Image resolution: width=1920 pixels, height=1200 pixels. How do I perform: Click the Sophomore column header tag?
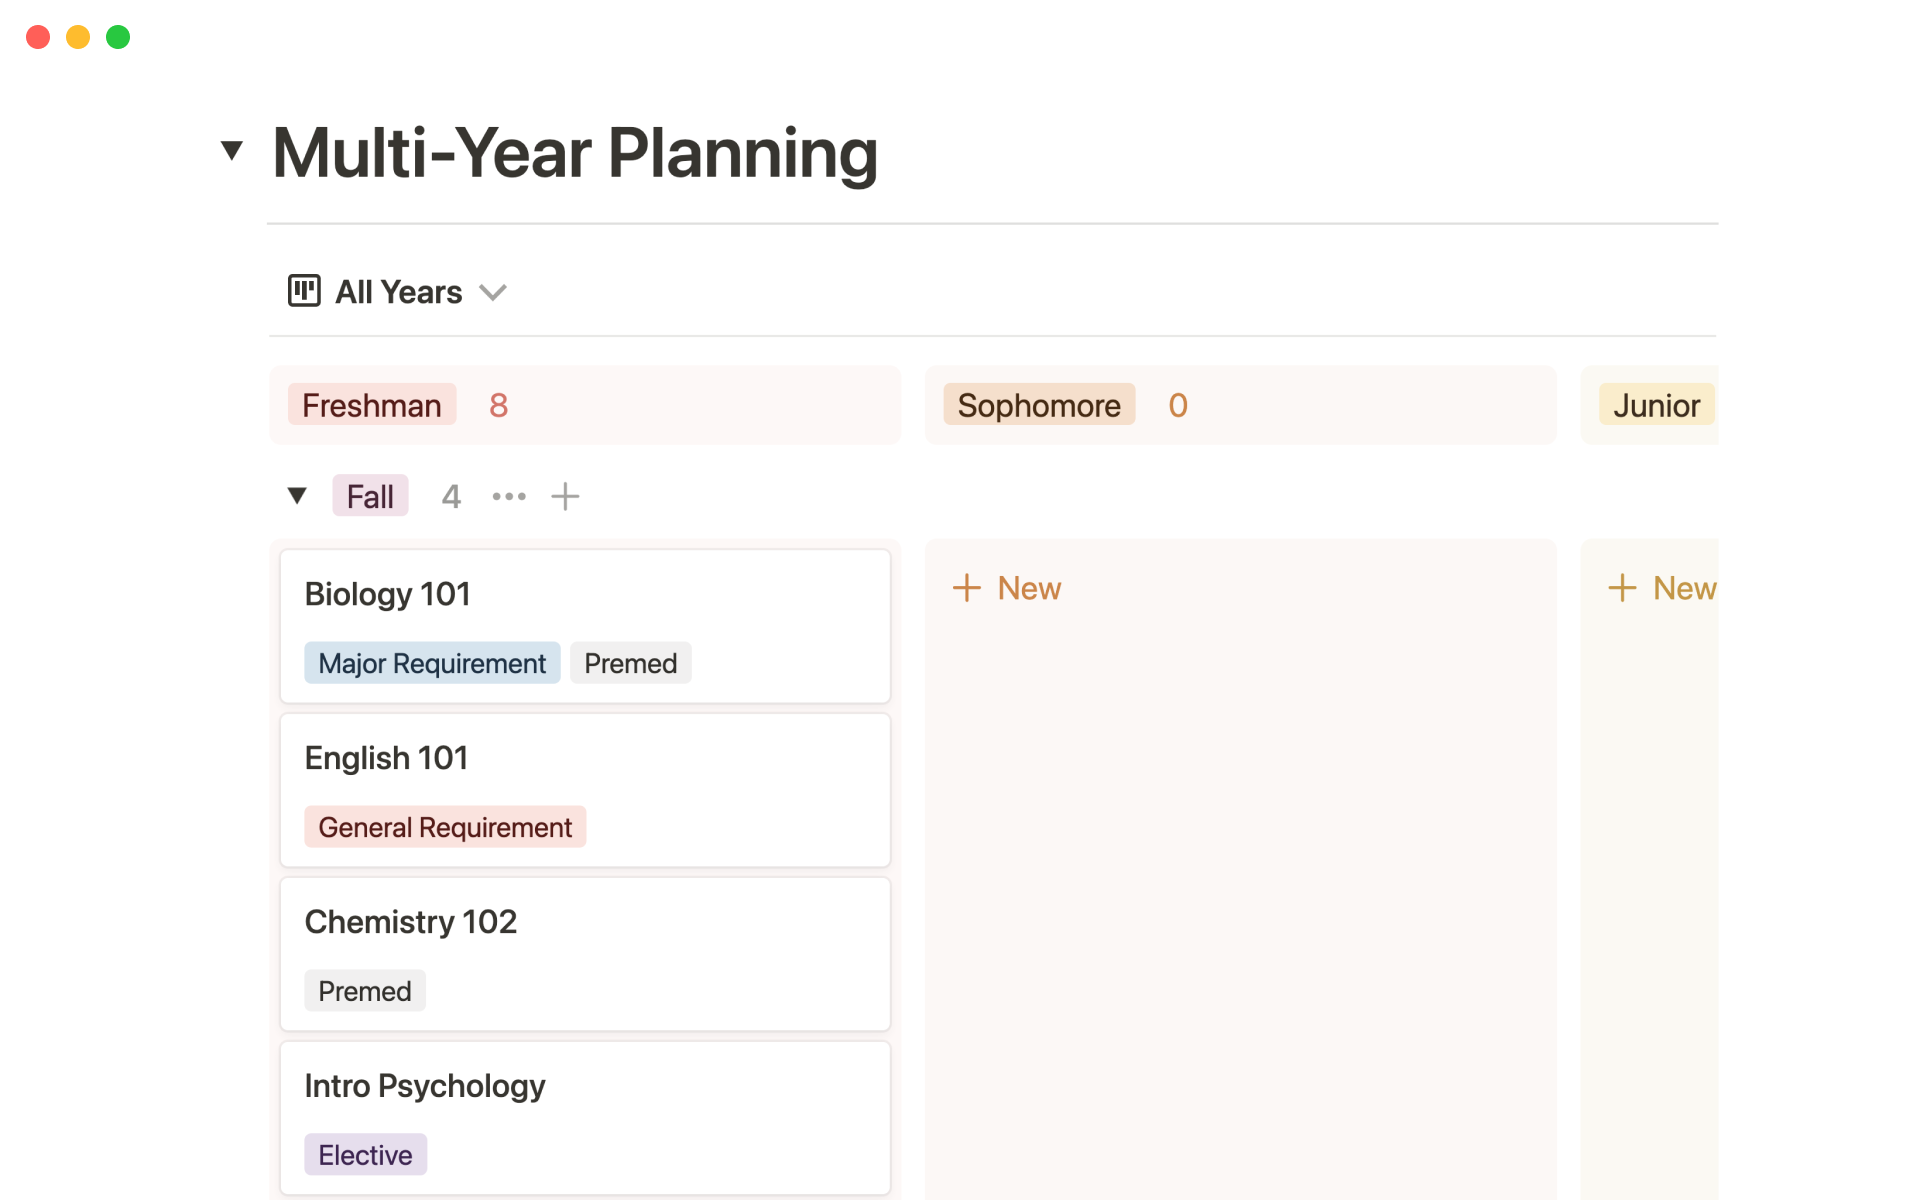click(x=1038, y=405)
